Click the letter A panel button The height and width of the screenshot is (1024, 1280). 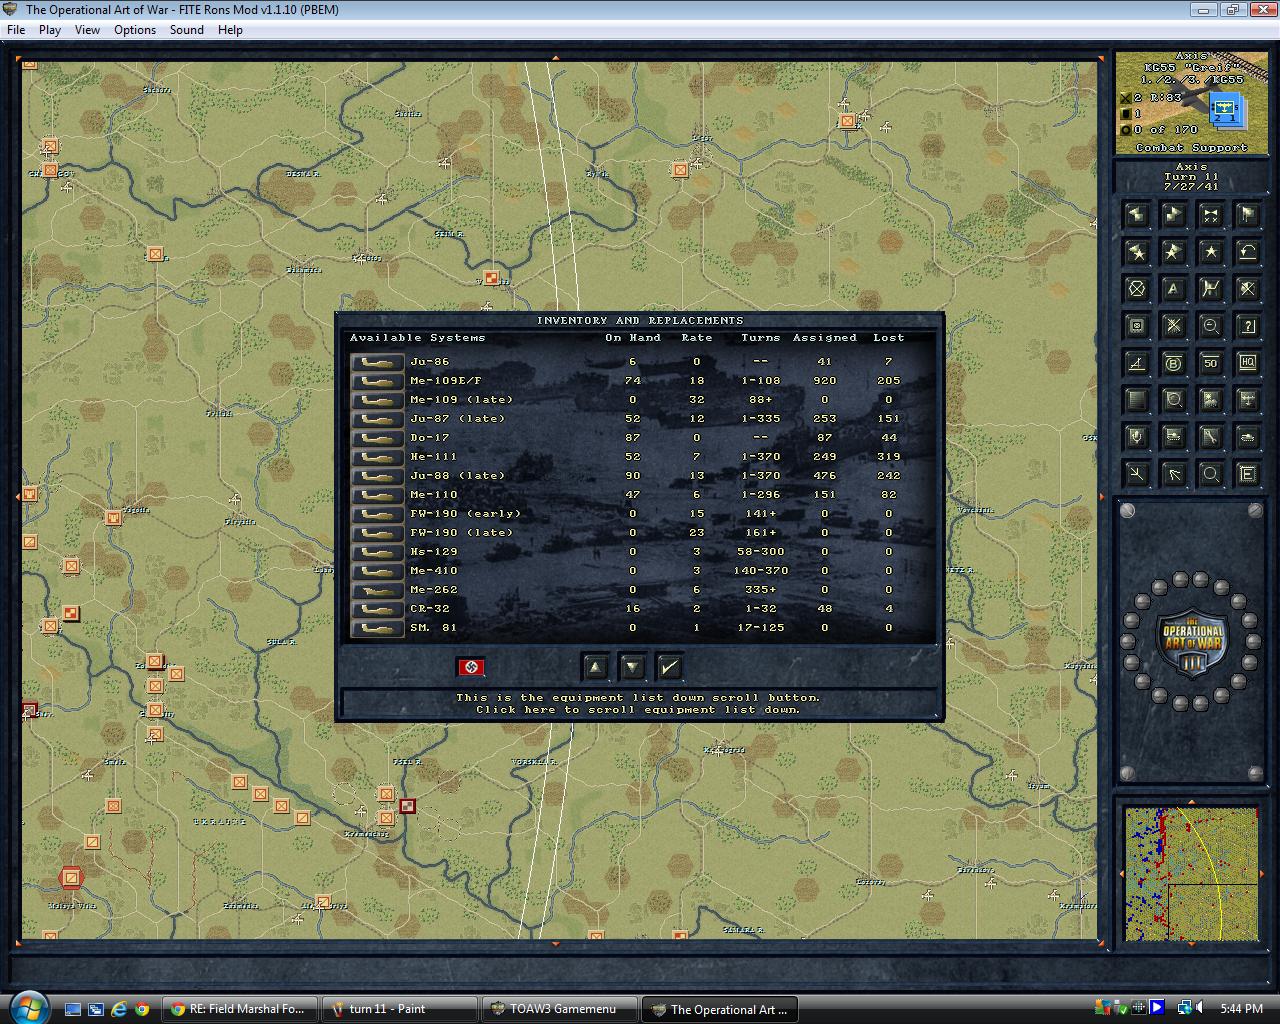[x=1173, y=289]
